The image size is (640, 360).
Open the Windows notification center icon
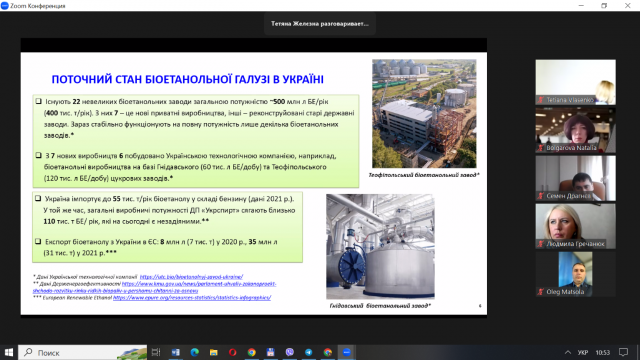pos(623,352)
